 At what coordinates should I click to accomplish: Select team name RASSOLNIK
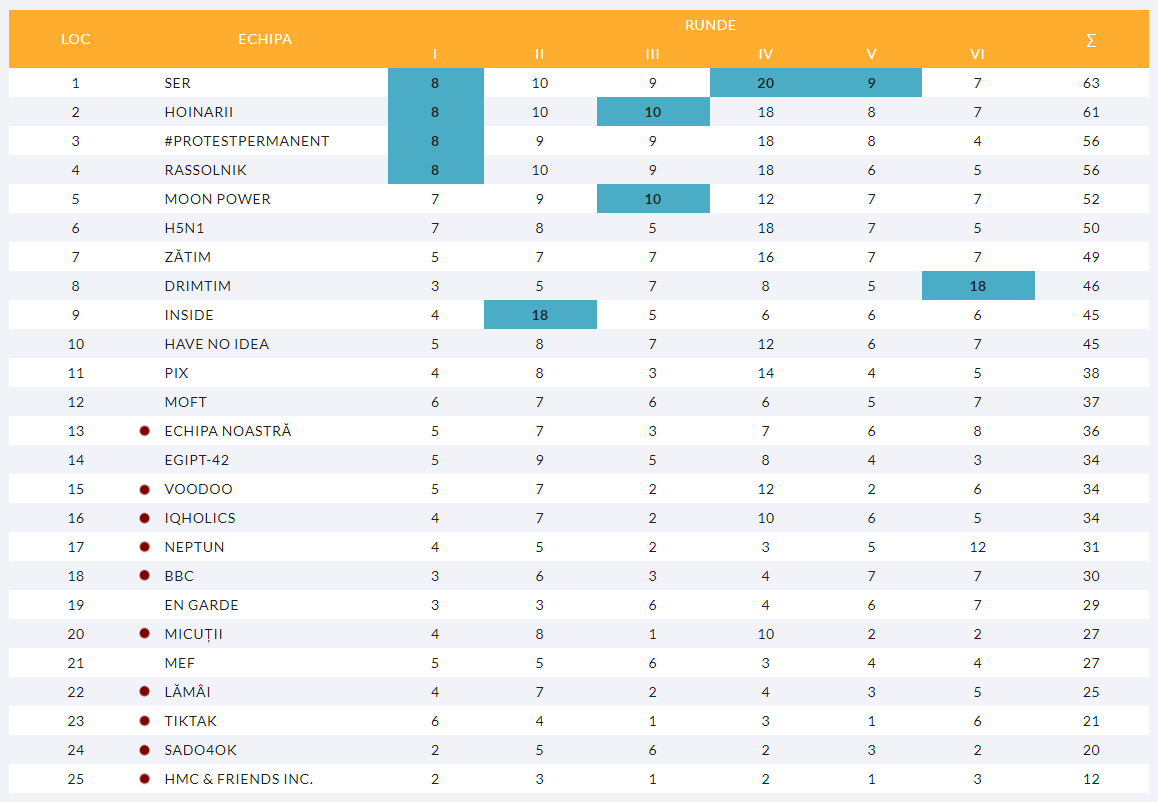(x=205, y=170)
